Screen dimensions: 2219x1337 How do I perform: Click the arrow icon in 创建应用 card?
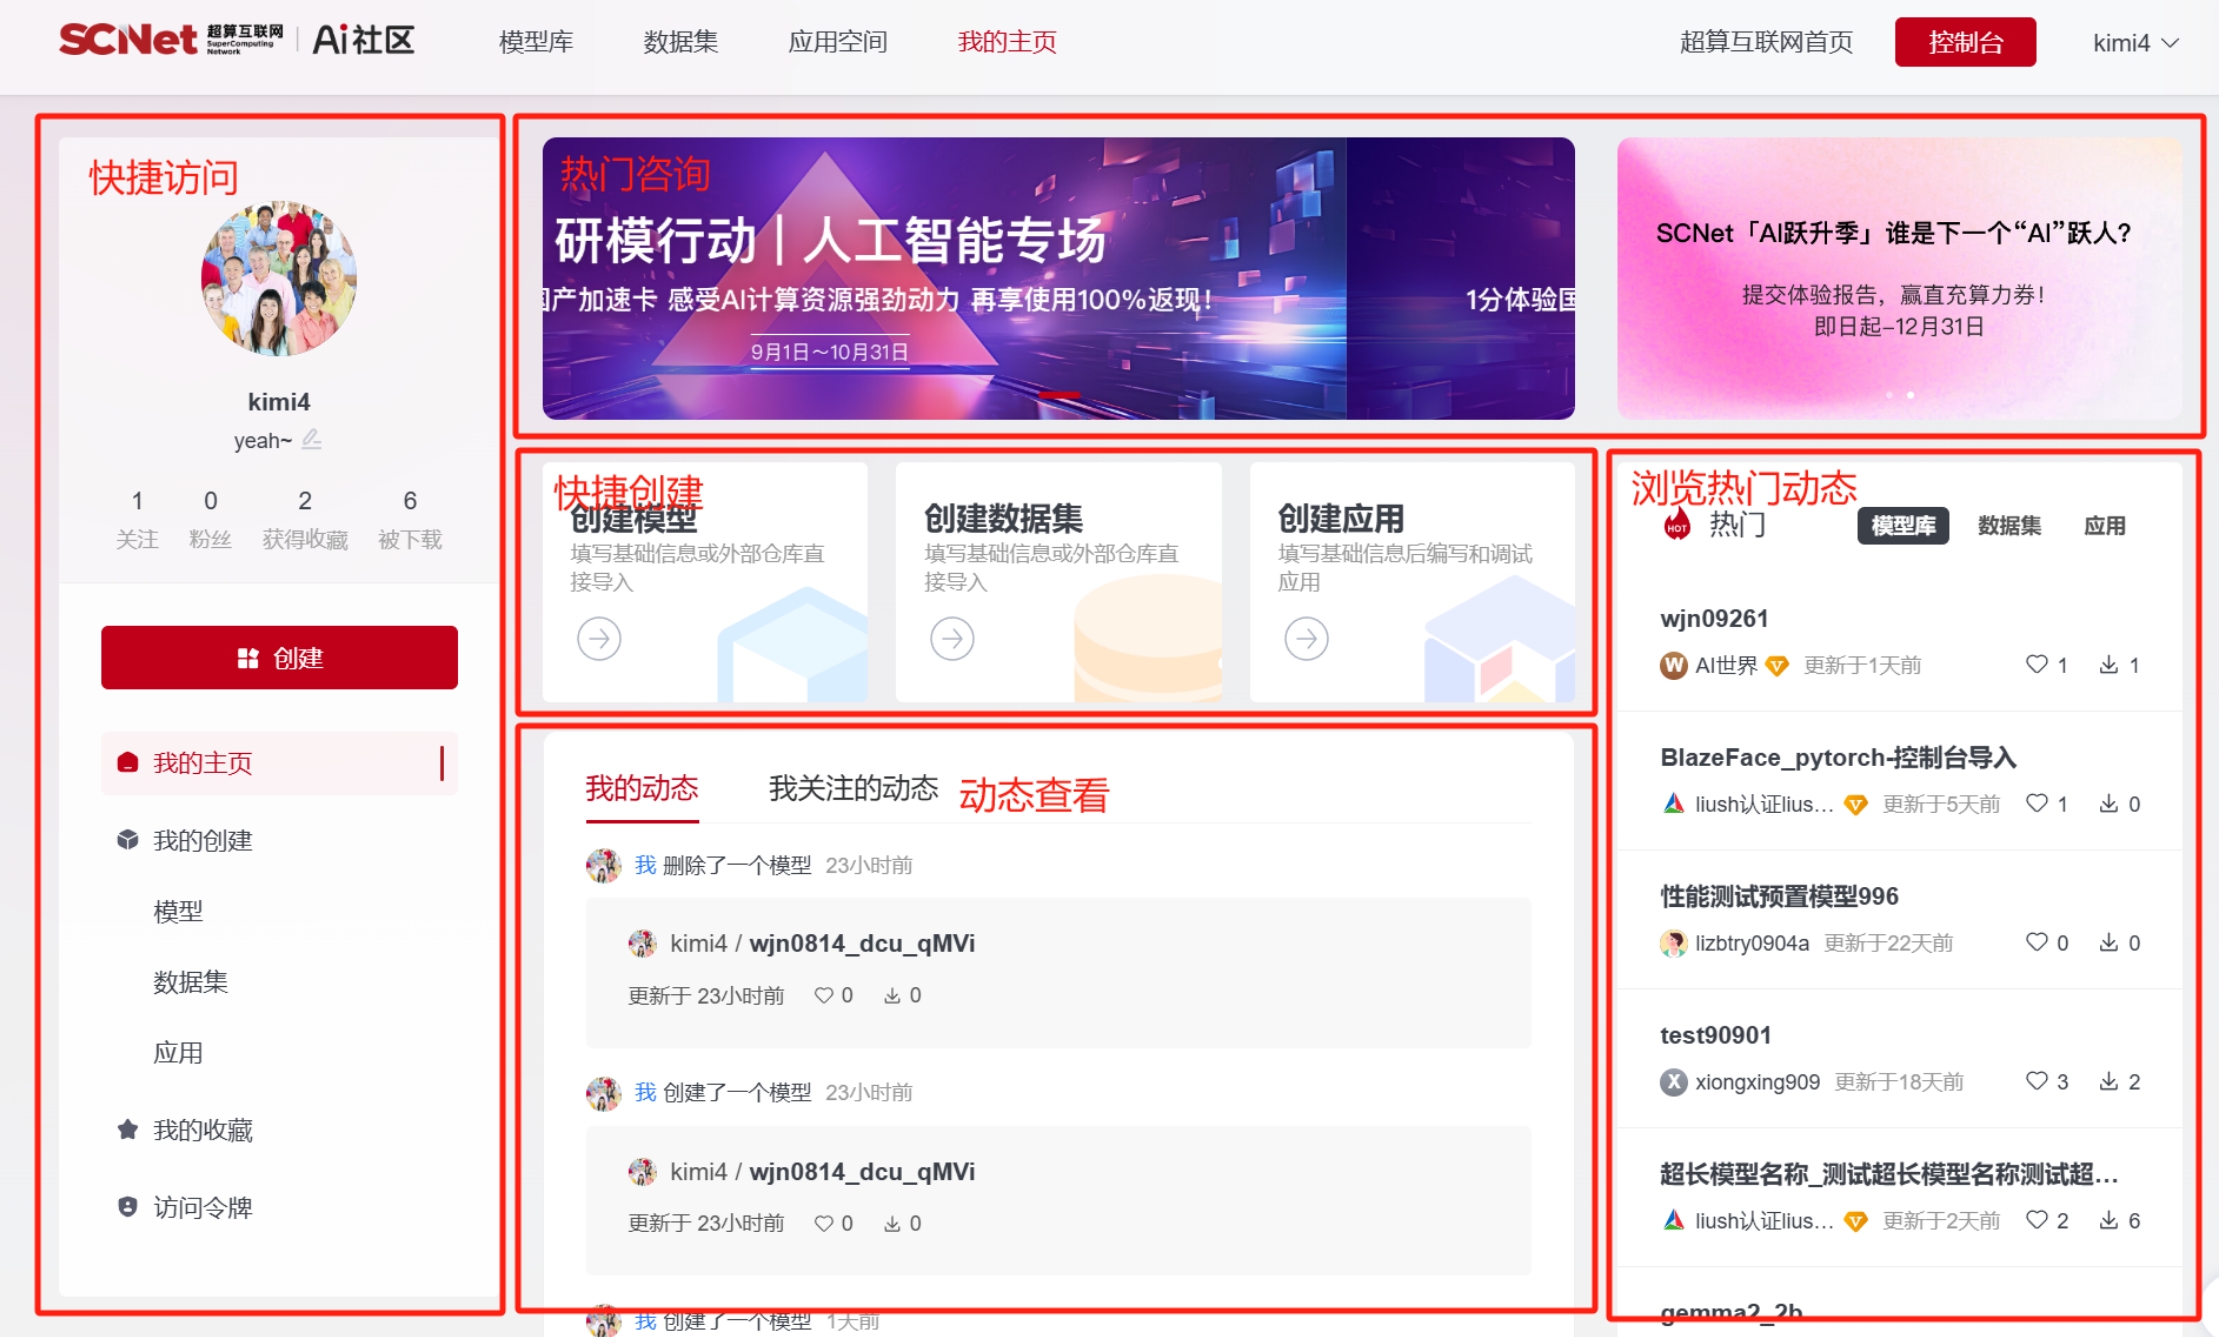[x=1306, y=638]
